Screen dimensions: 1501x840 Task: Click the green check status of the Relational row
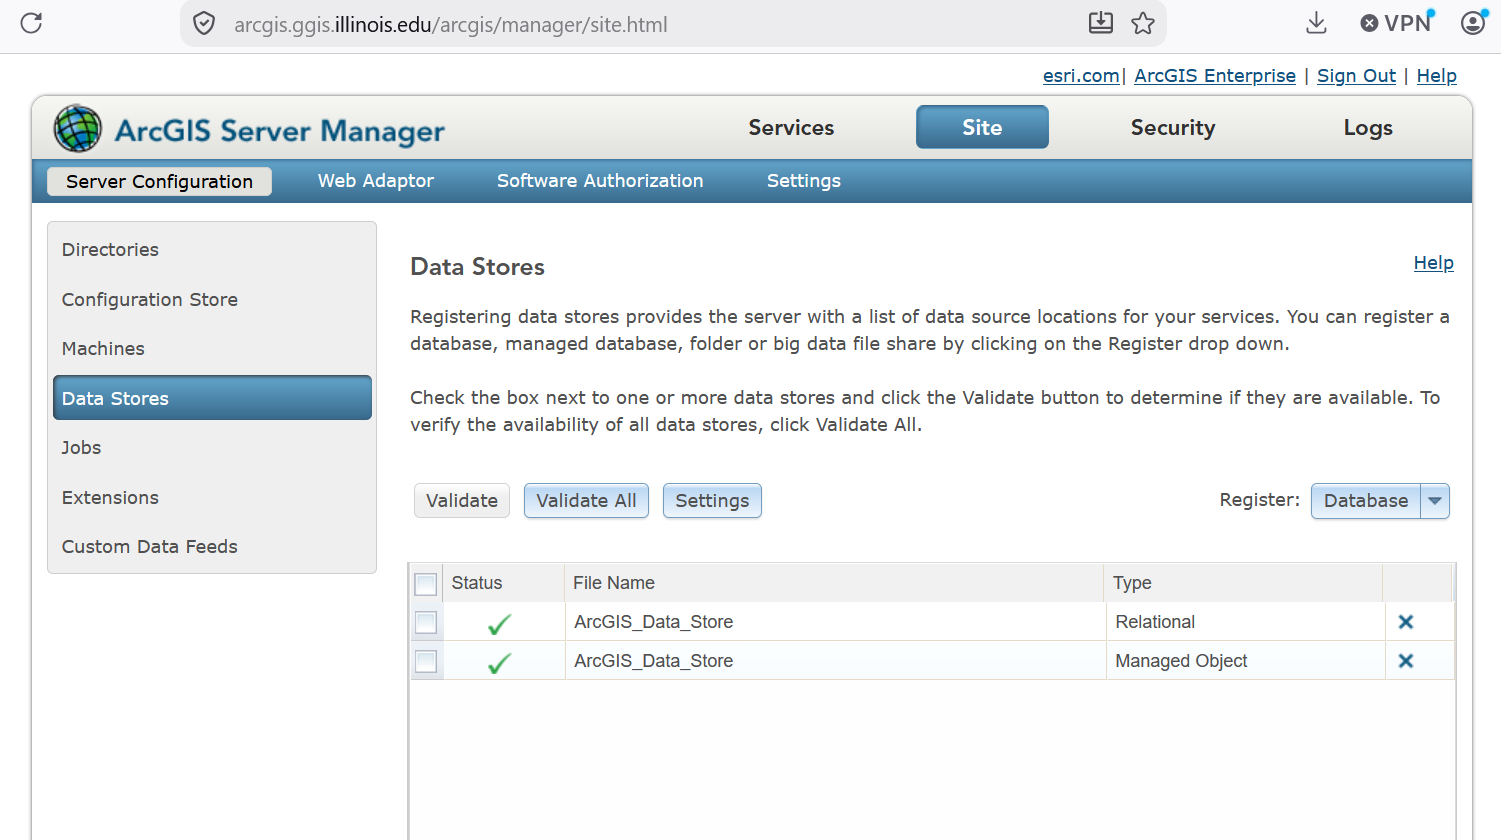[499, 624]
